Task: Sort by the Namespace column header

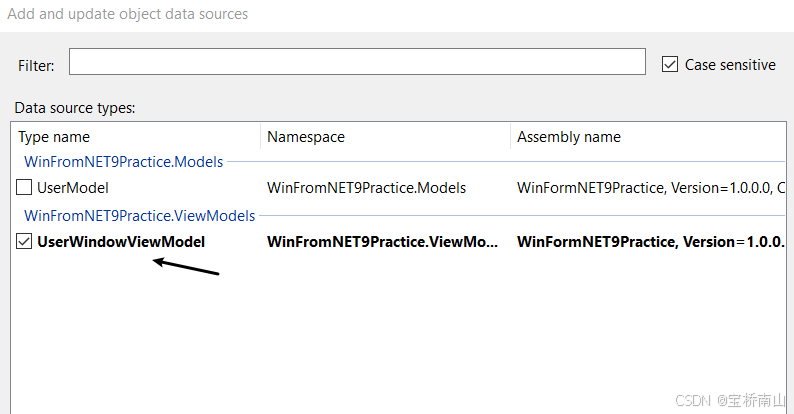Action: [x=306, y=137]
